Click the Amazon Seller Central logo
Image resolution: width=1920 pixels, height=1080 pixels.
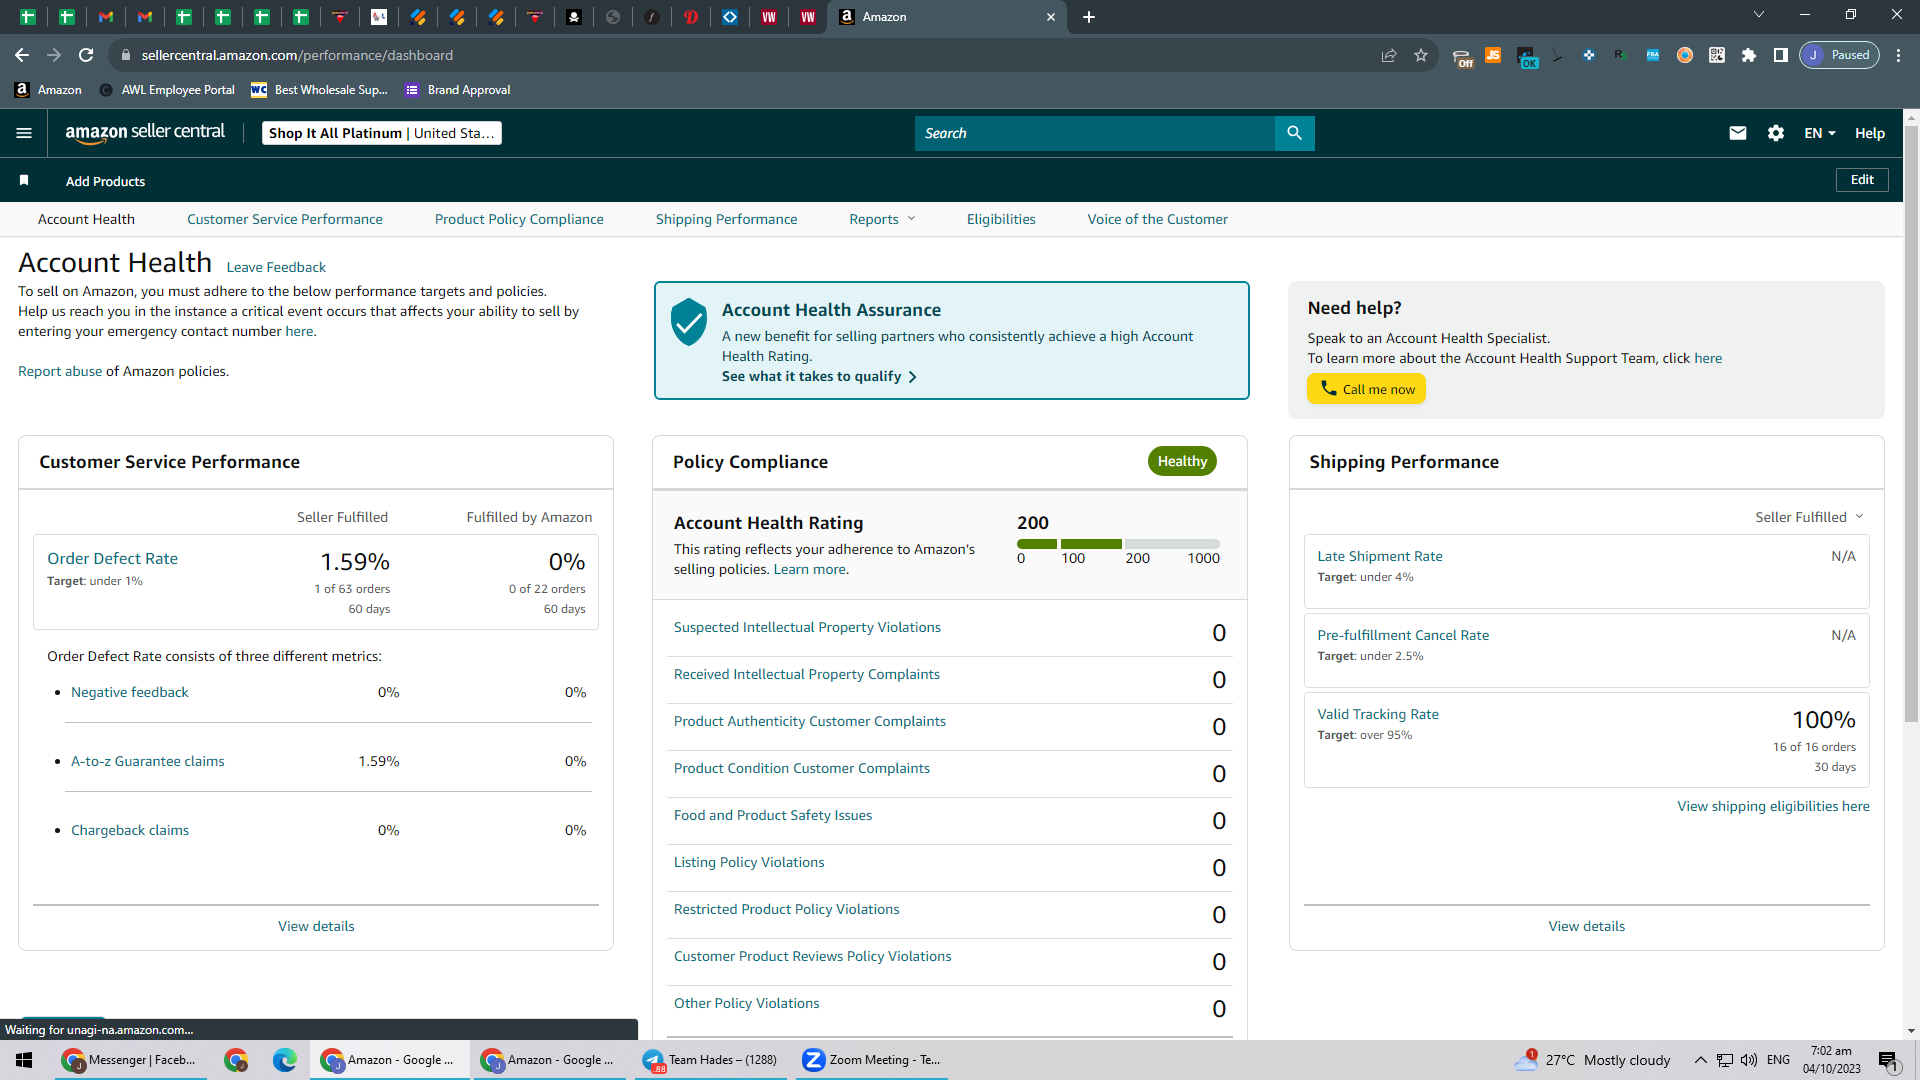[145, 133]
